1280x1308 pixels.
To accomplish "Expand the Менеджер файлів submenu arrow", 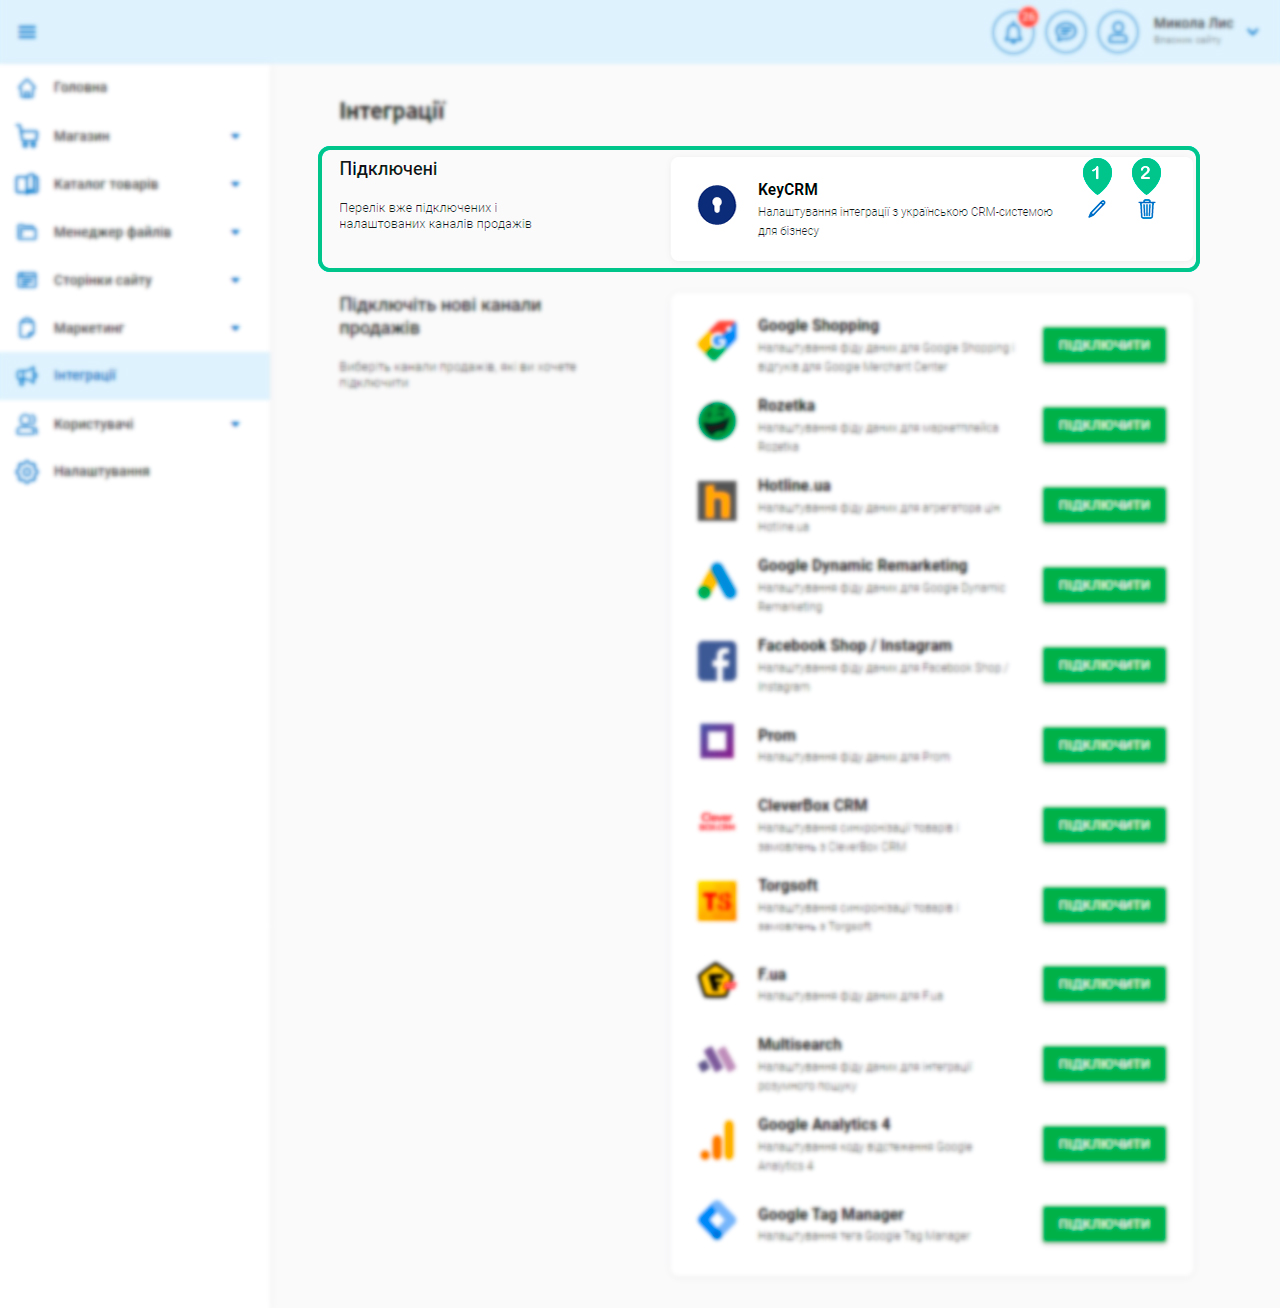I will click(235, 232).
